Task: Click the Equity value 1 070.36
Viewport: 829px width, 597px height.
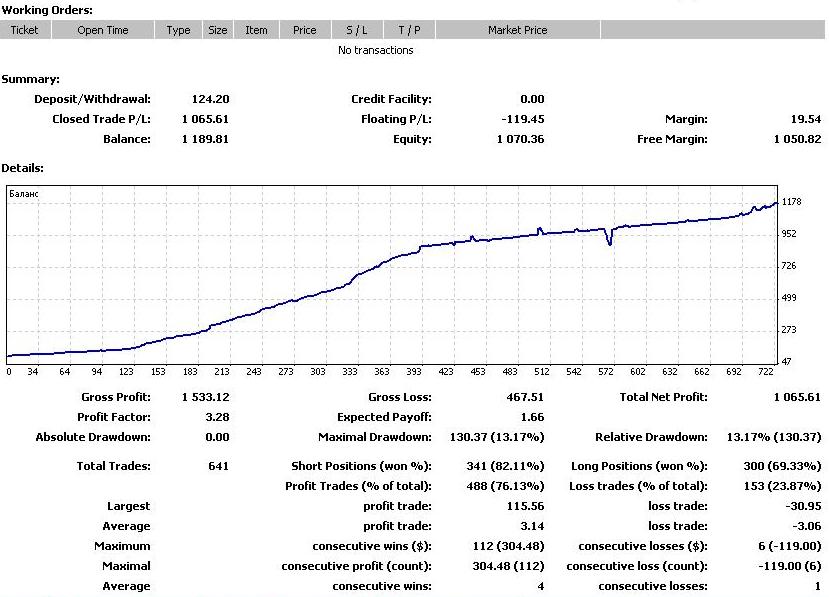Action: point(520,139)
